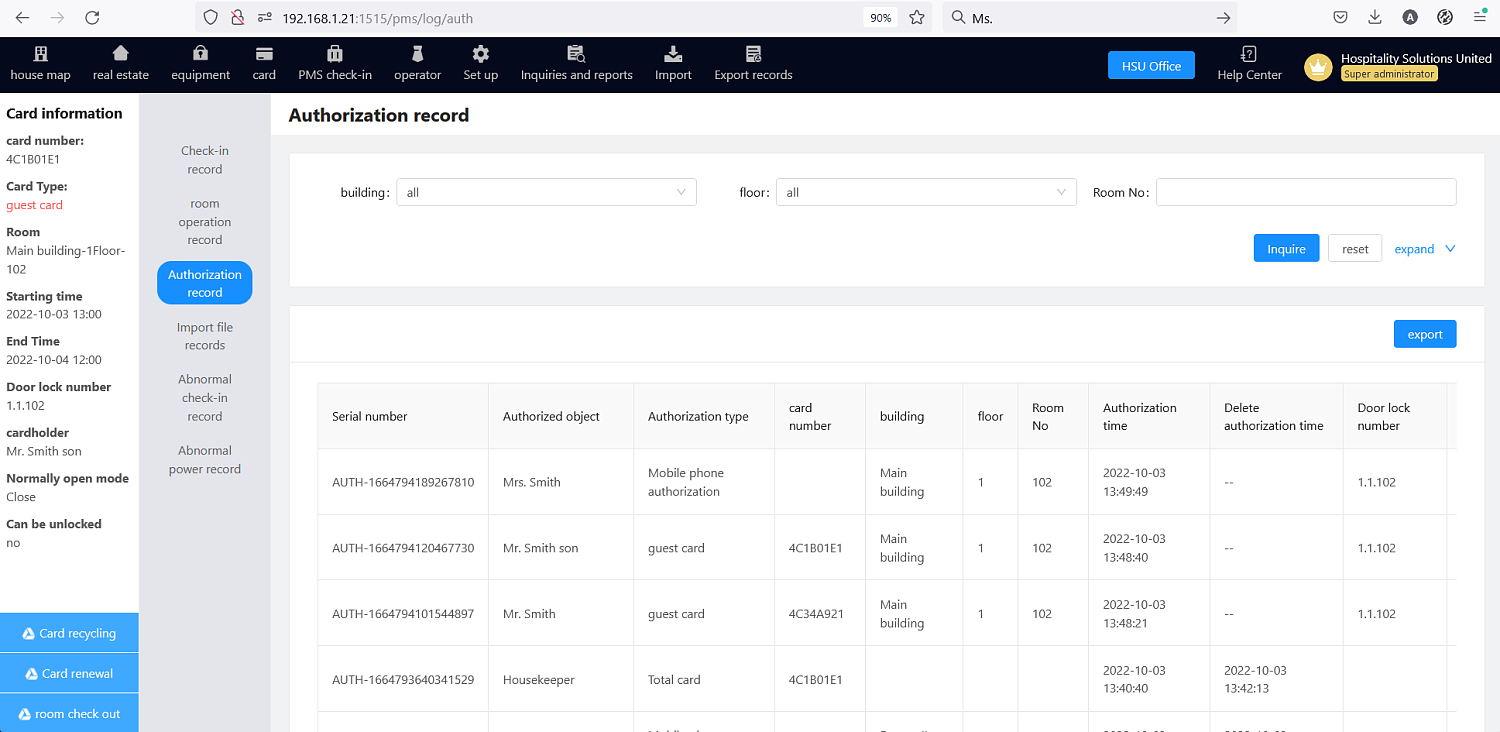The image size is (1500, 732).
Task: Click the Housekeeper cell
Action: (561, 680)
